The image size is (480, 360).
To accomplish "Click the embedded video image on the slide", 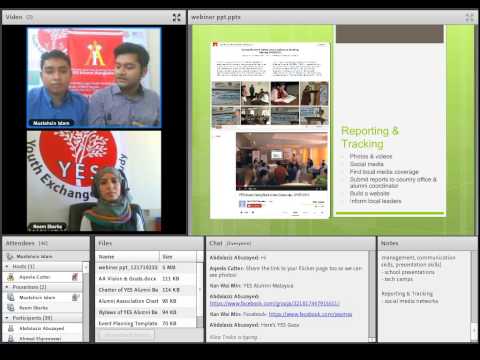I will [x=282, y=161].
